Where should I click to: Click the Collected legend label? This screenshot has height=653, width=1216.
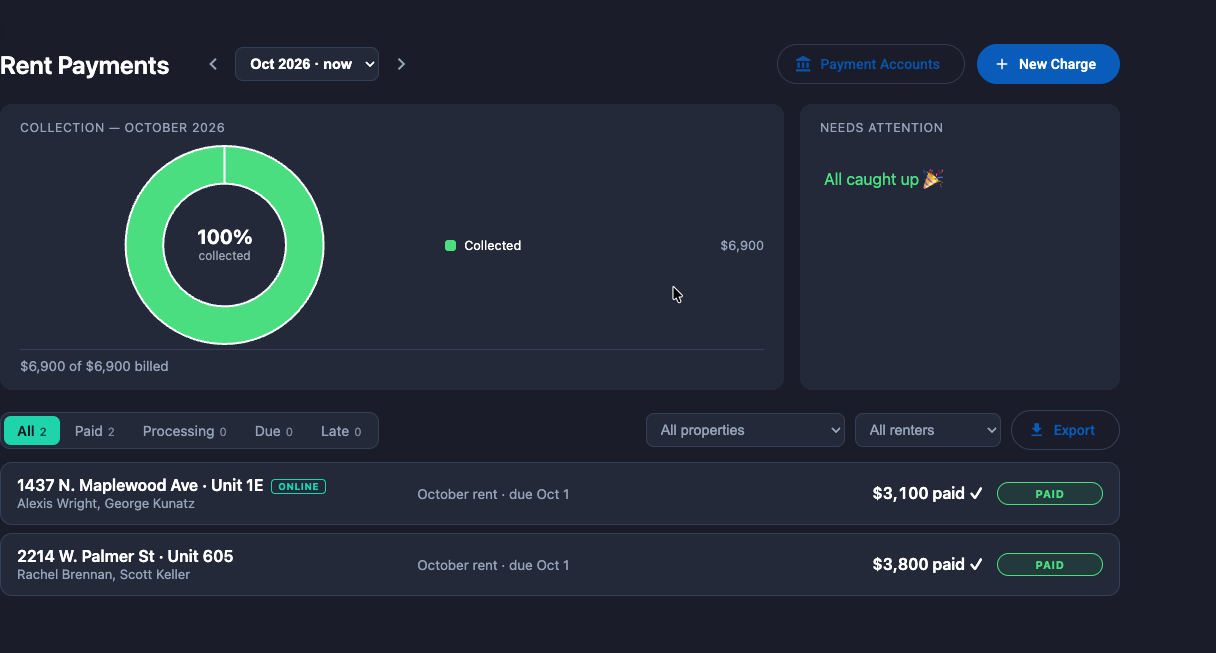pos(493,245)
